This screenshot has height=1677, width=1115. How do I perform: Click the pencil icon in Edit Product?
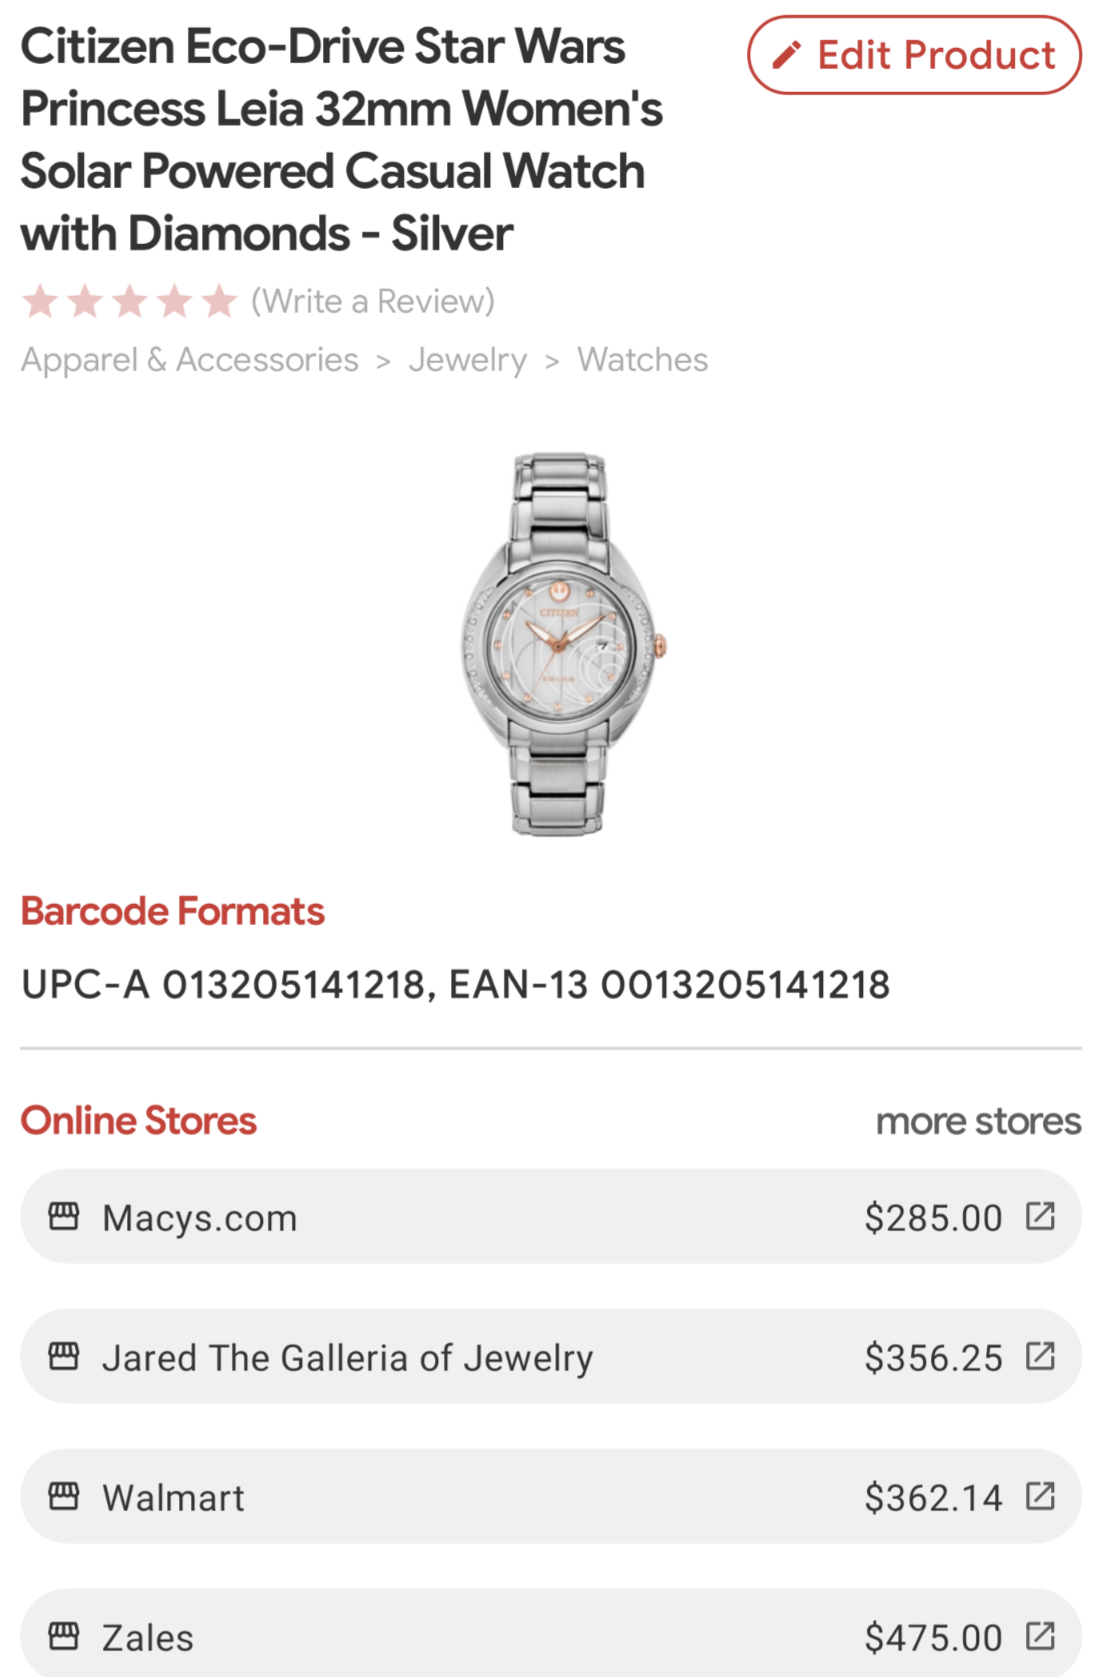[x=787, y=55]
